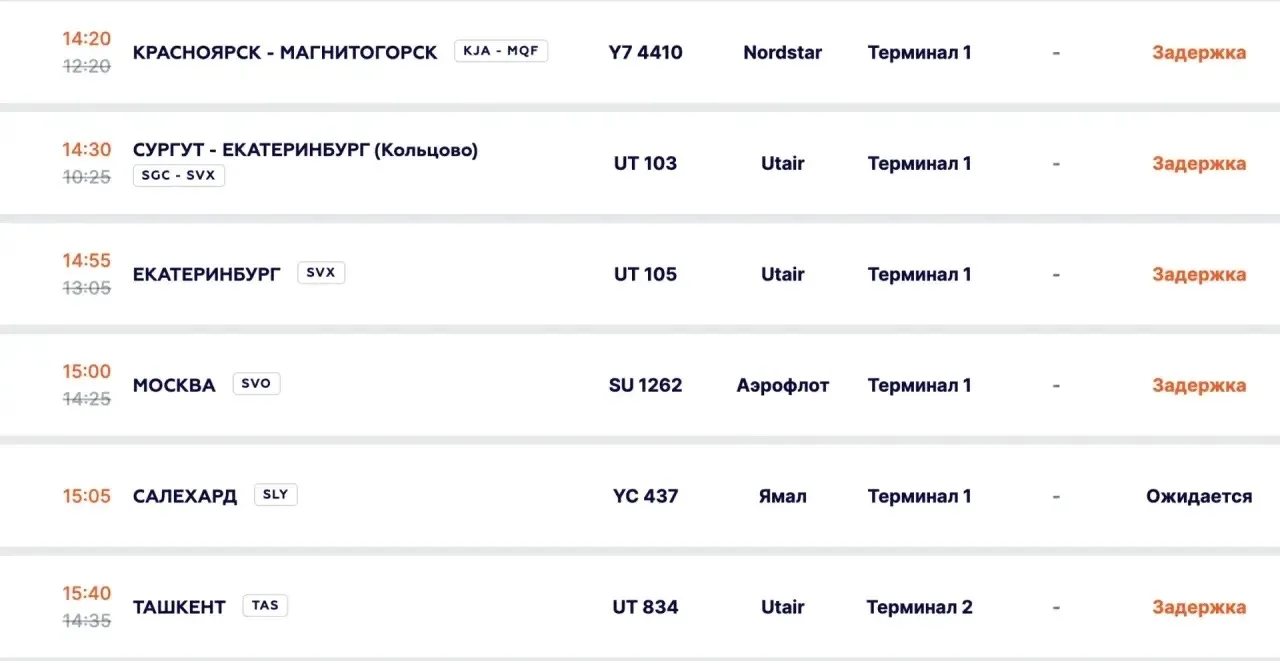Click the Ожидается status for YC 437
The width and height of the screenshot is (1280, 661).
(x=1199, y=496)
